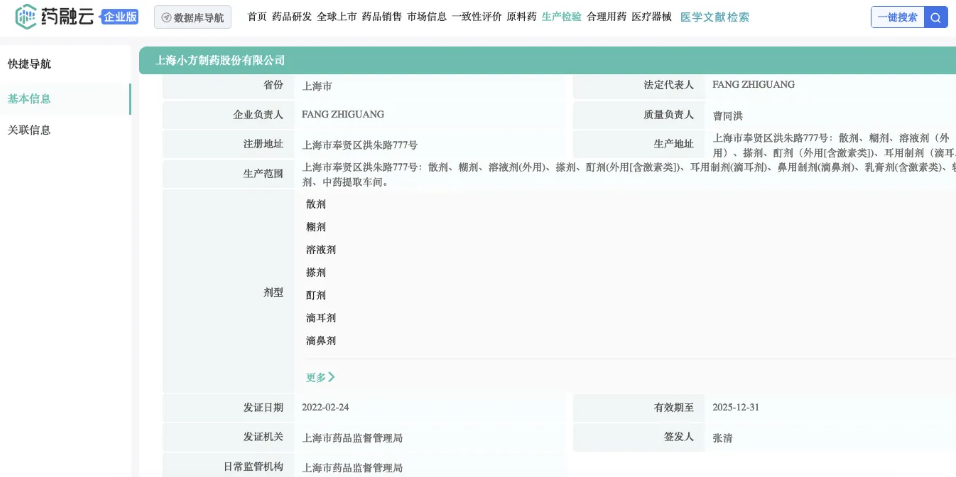Click the 快捷导航 sidebar heading
This screenshot has height=477, width=956.
[x=29, y=64]
